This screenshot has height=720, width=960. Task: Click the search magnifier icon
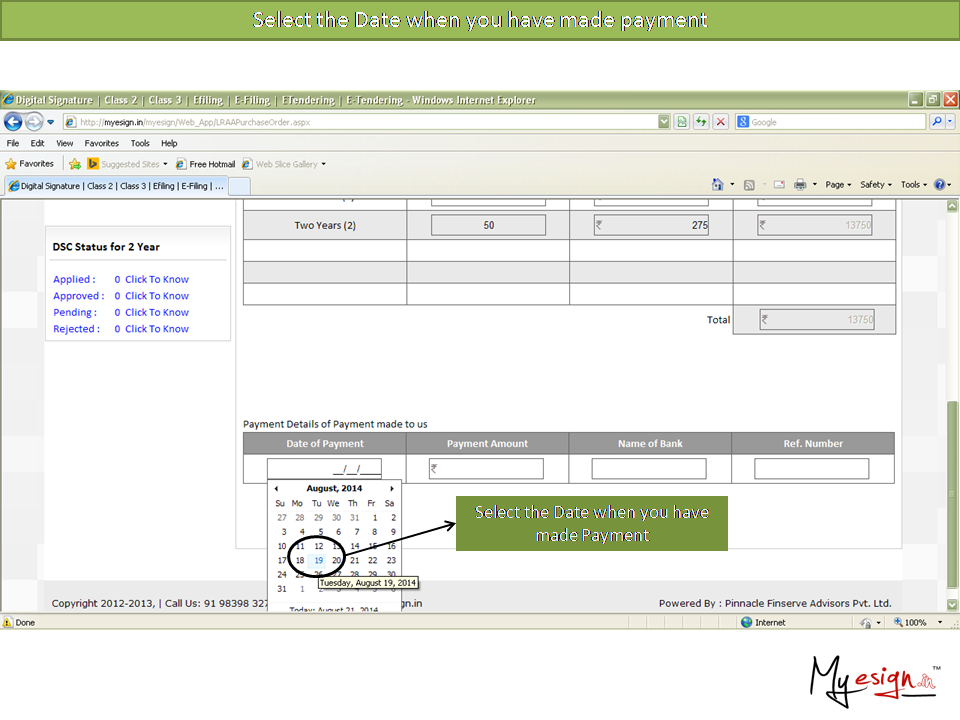click(937, 122)
